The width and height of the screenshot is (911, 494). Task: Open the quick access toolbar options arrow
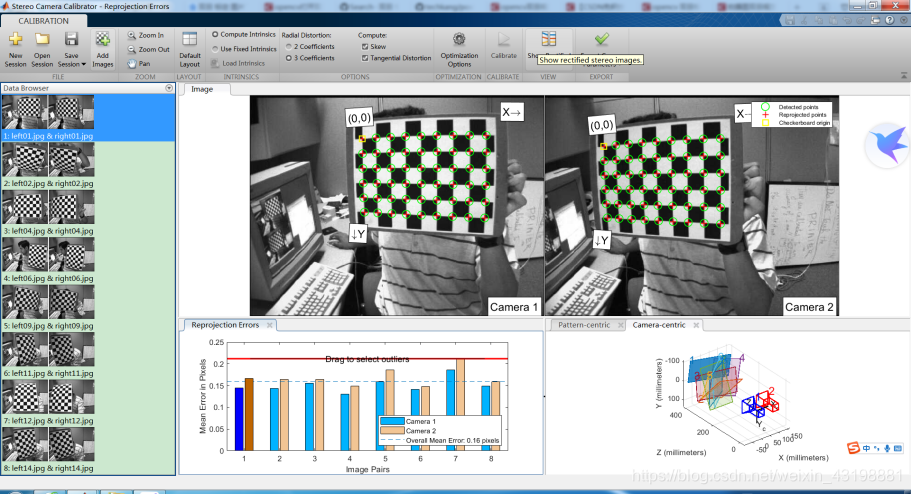[902, 20]
